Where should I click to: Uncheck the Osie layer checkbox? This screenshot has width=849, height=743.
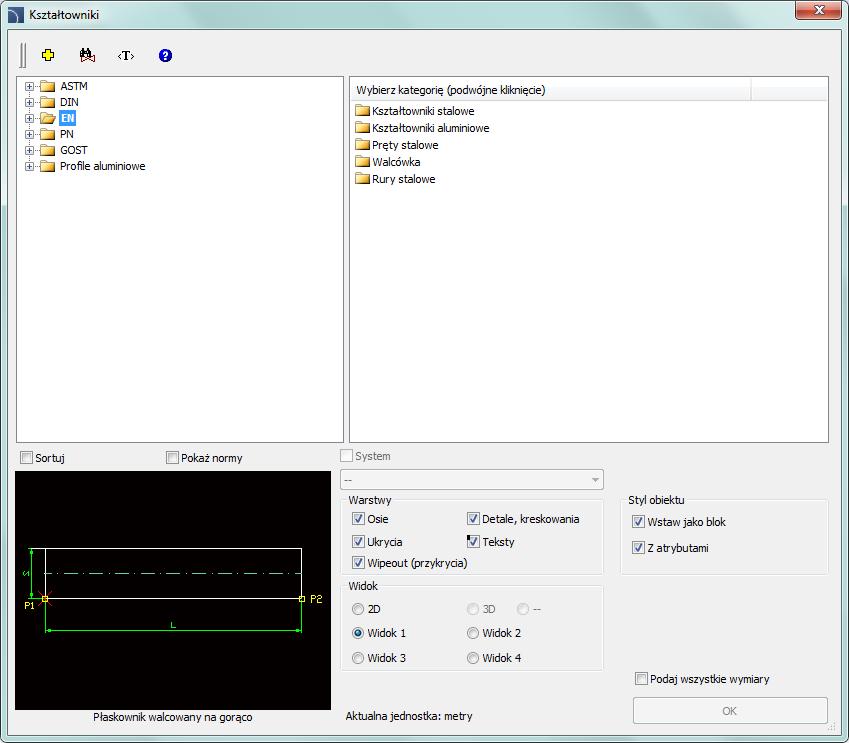click(358, 518)
